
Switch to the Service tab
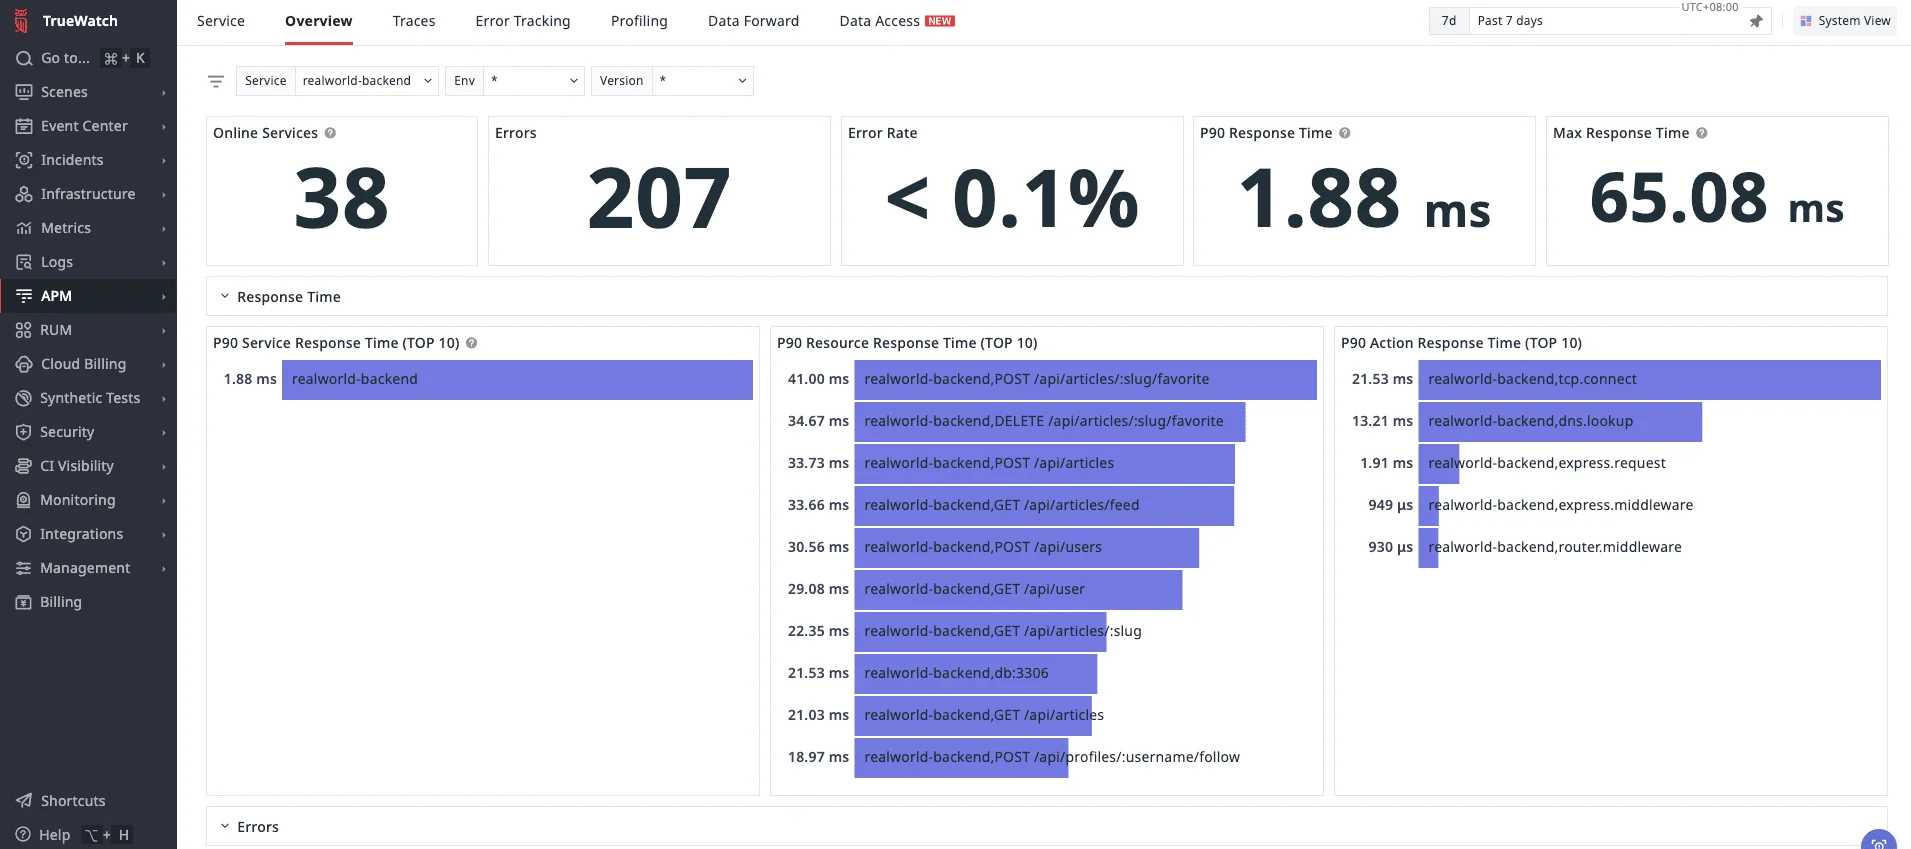point(221,21)
